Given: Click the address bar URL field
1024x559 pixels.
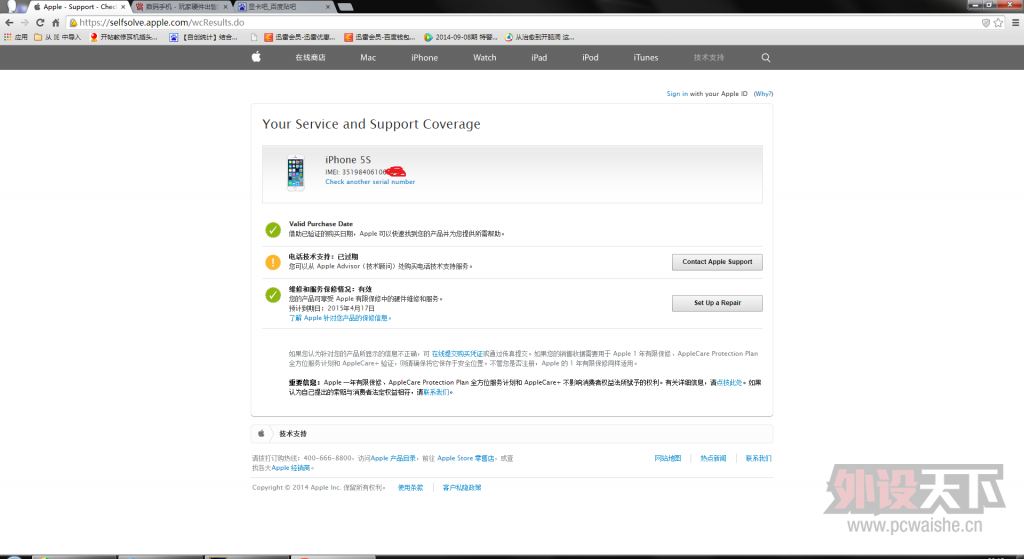Looking at the screenshot, I should point(522,22).
